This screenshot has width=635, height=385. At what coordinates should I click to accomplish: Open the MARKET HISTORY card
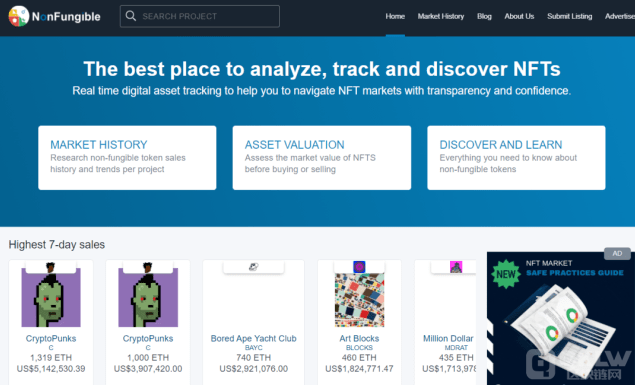pos(127,157)
